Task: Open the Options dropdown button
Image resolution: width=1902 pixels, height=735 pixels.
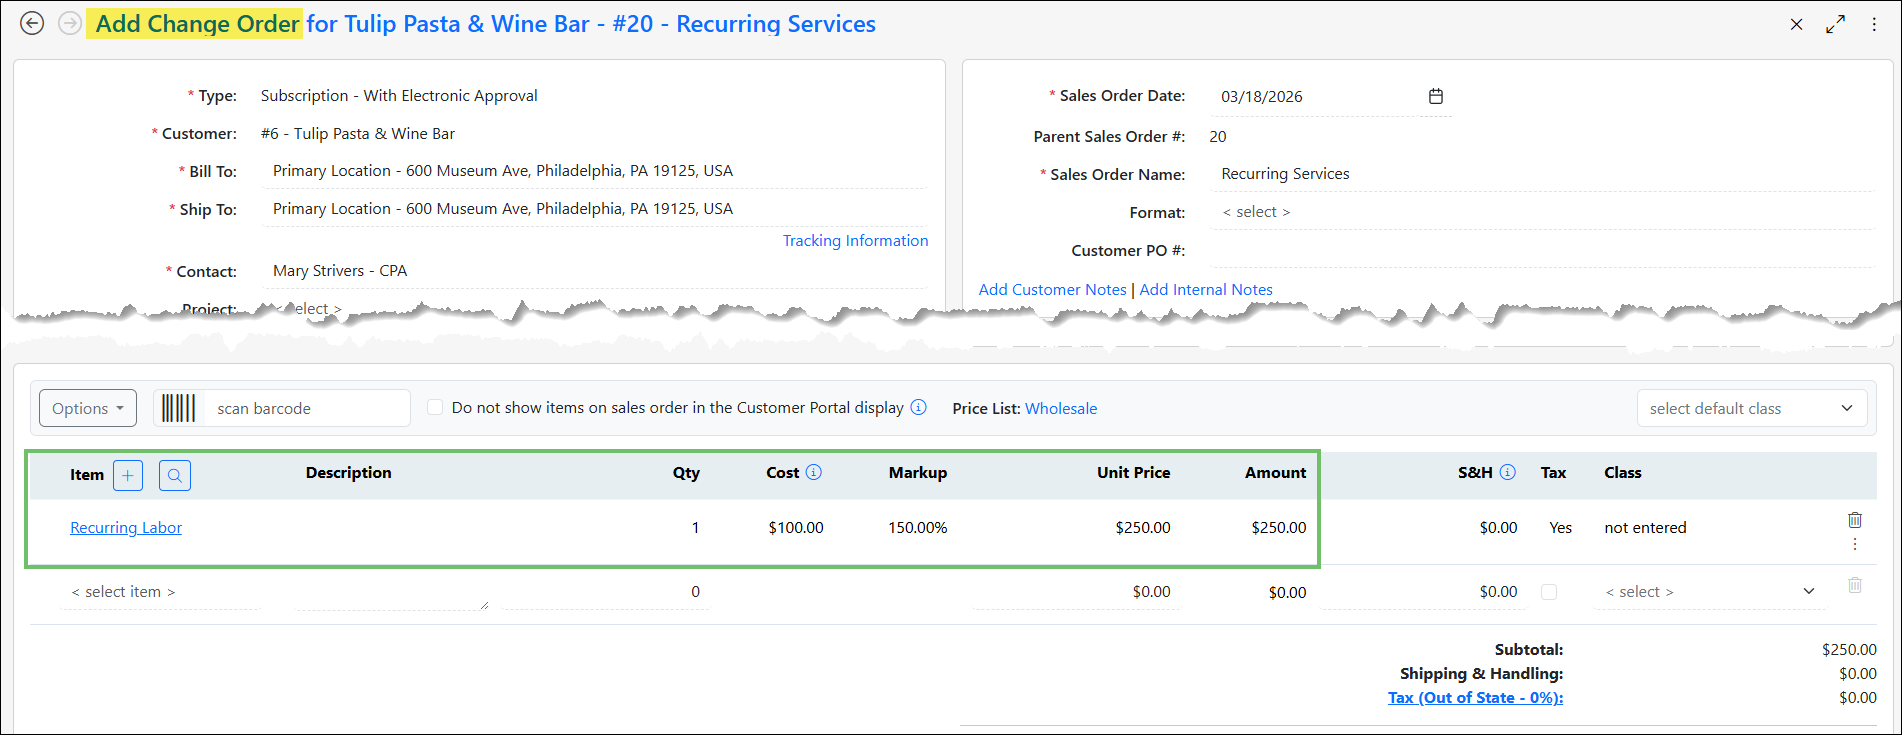Action: (88, 408)
